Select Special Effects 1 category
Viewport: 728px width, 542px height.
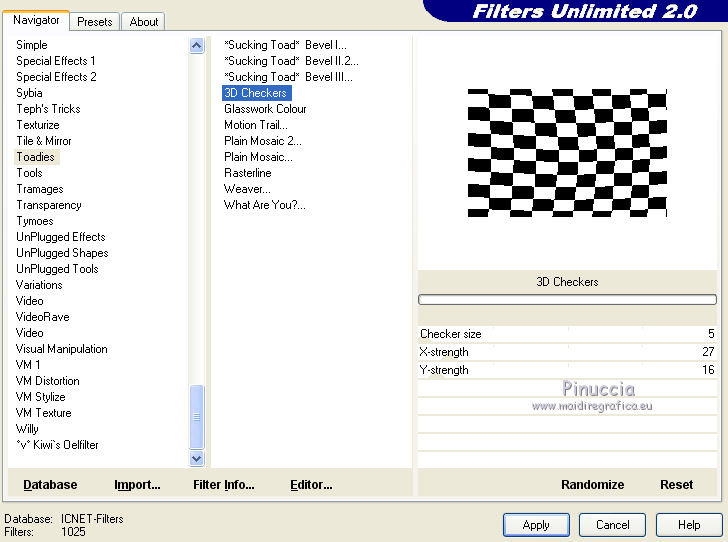click(56, 61)
